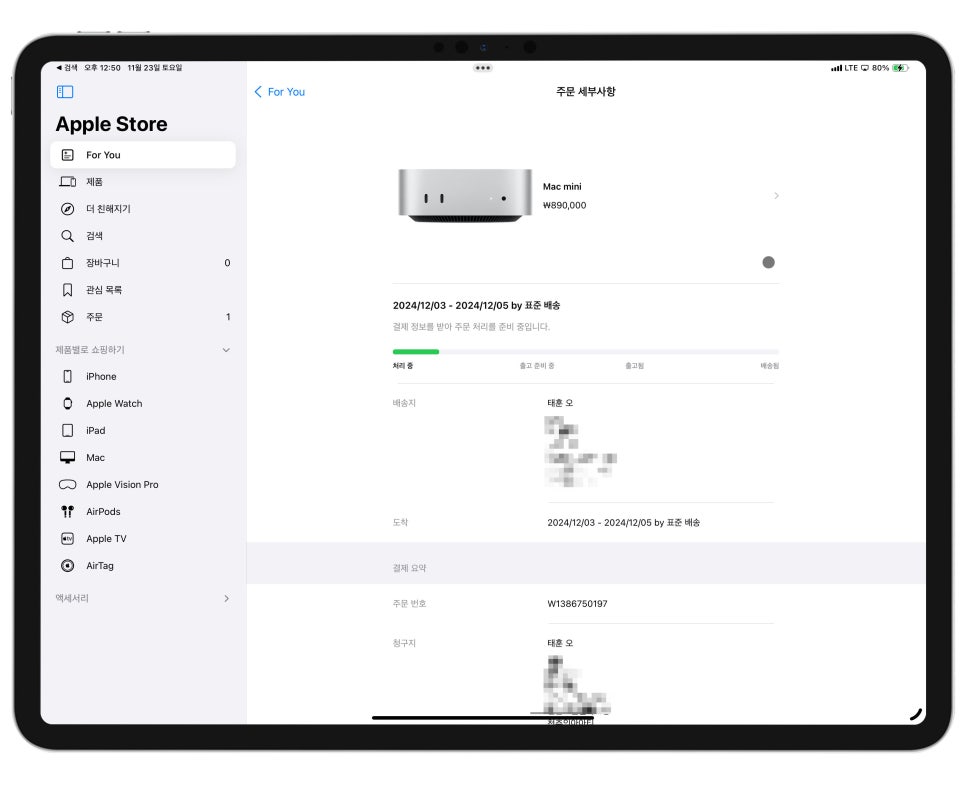Toggle the sidebar panel icon
Image resolution: width=966 pixels, height=785 pixels.
[65, 92]
